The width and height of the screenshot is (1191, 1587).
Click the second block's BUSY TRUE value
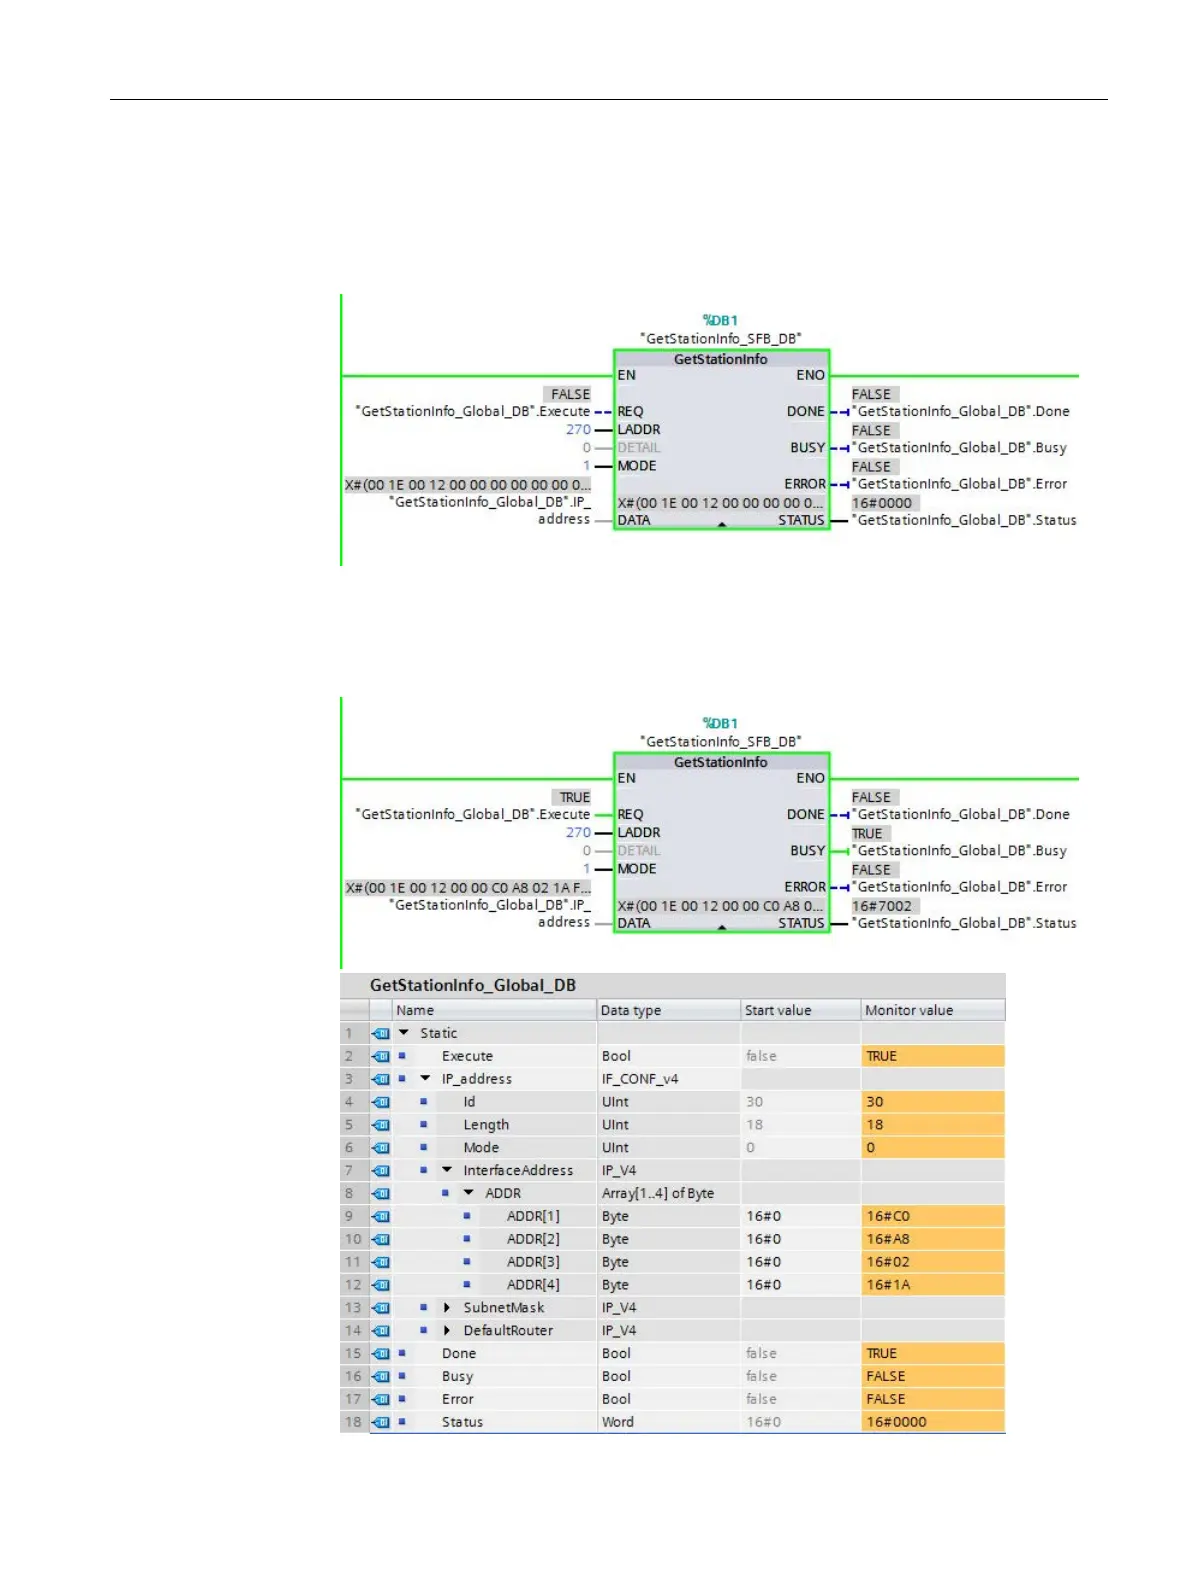pyautogui.click(x=867, y=834)
